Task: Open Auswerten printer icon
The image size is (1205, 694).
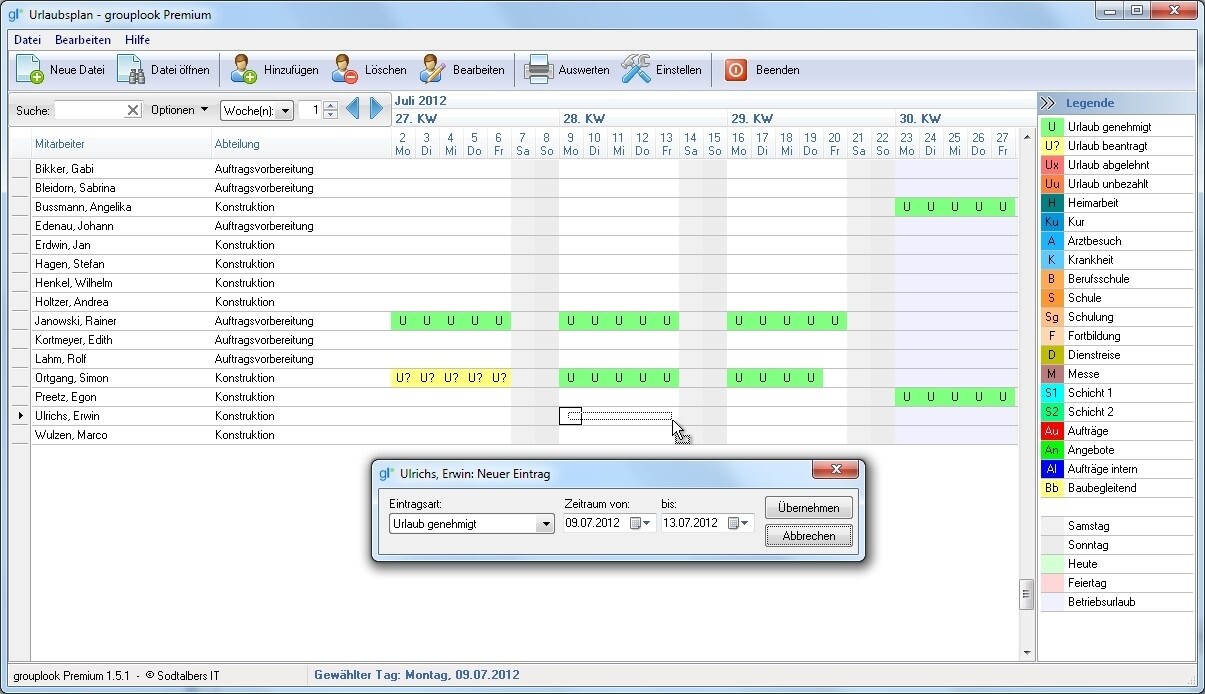Action: (539, 70)
